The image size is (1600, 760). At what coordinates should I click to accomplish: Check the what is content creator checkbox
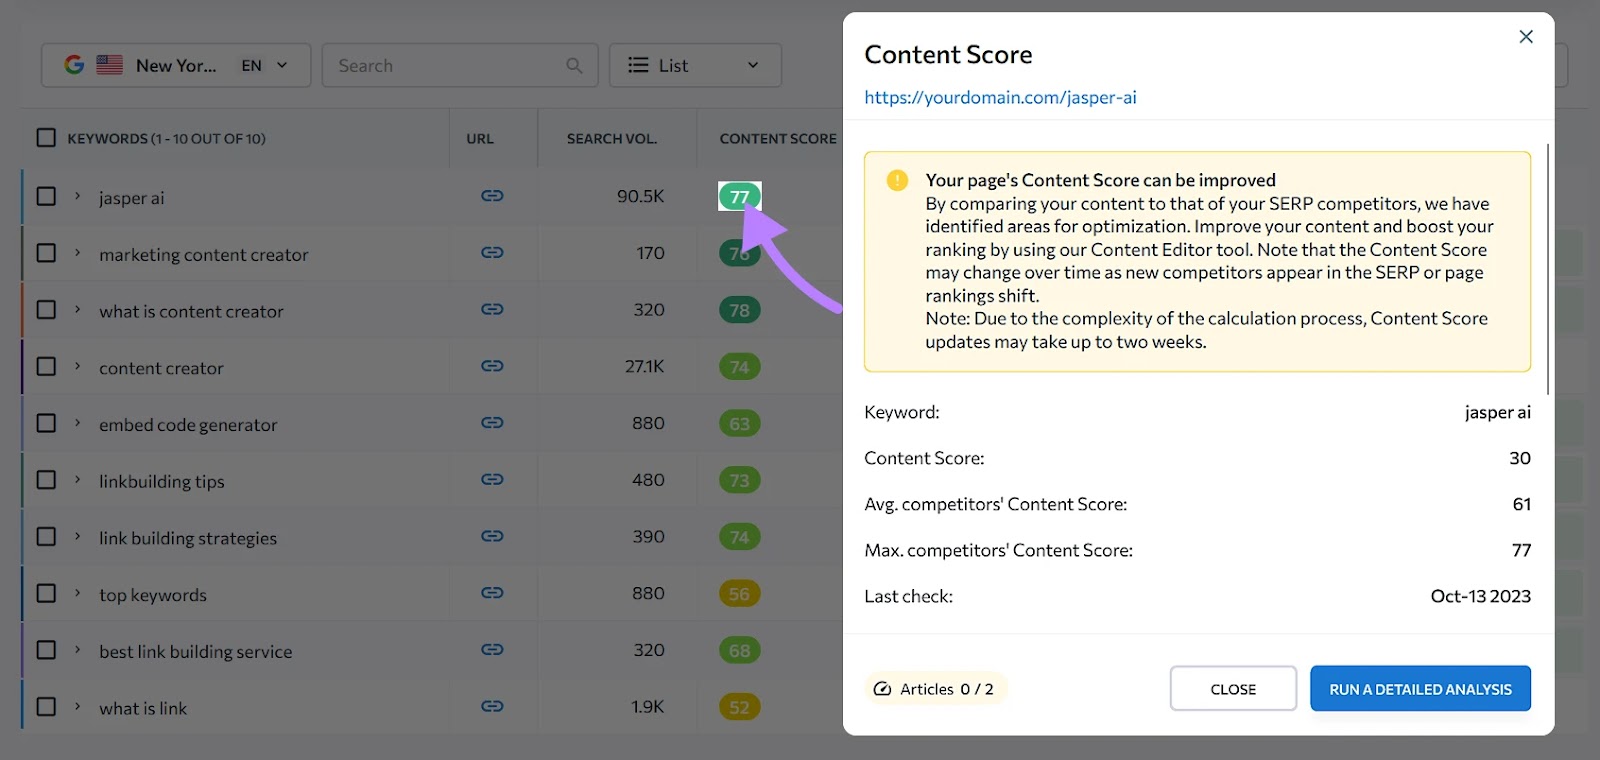[46, 310]
